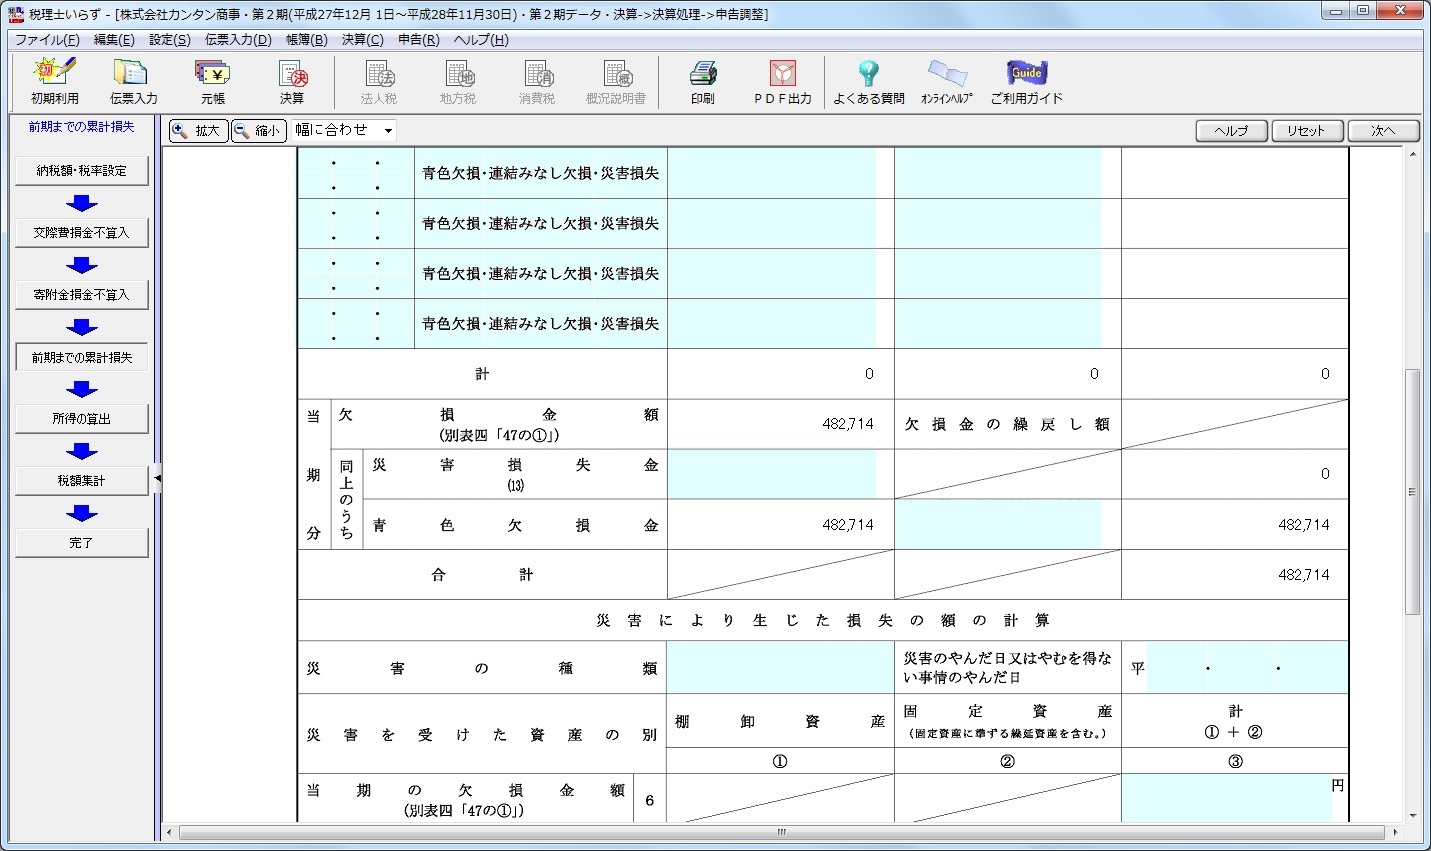
Task: Open 伝票入力 from the toolbar
Action: point(133,81)
